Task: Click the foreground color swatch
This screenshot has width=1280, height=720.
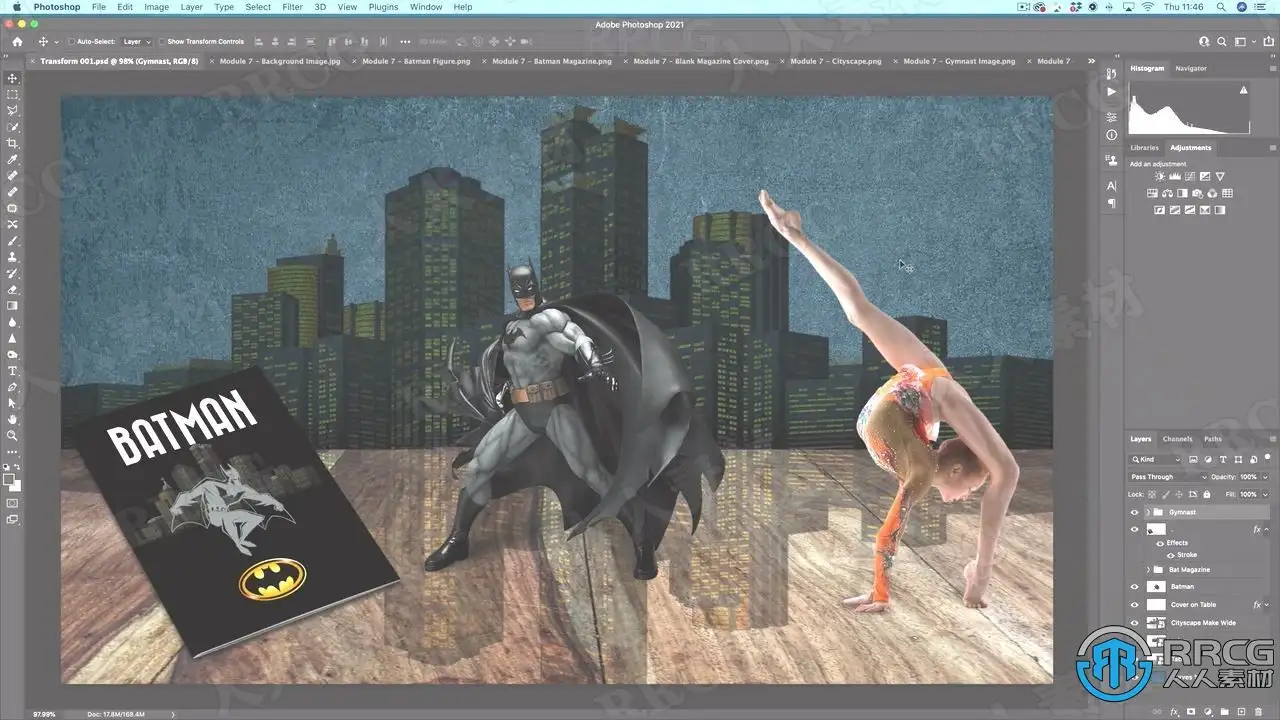Action: (10, 479)
